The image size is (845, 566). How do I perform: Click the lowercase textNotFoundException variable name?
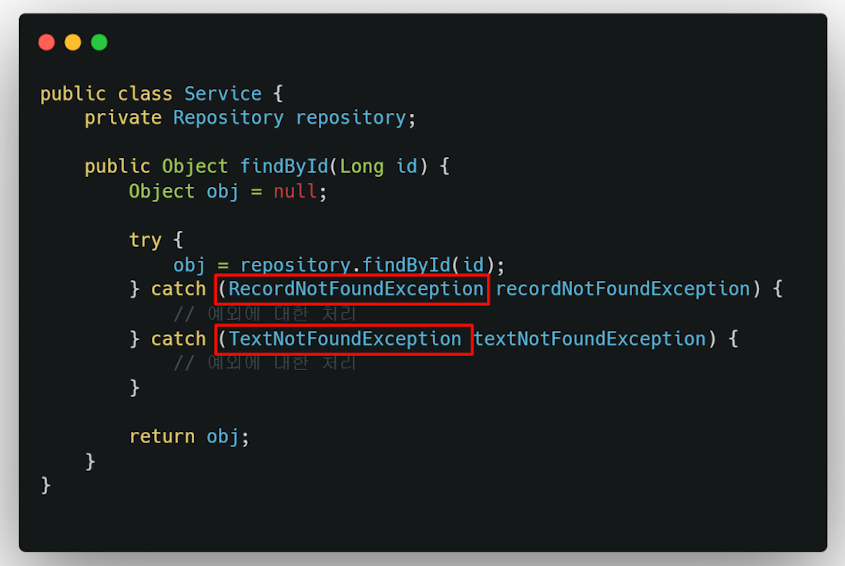point(589,339)
